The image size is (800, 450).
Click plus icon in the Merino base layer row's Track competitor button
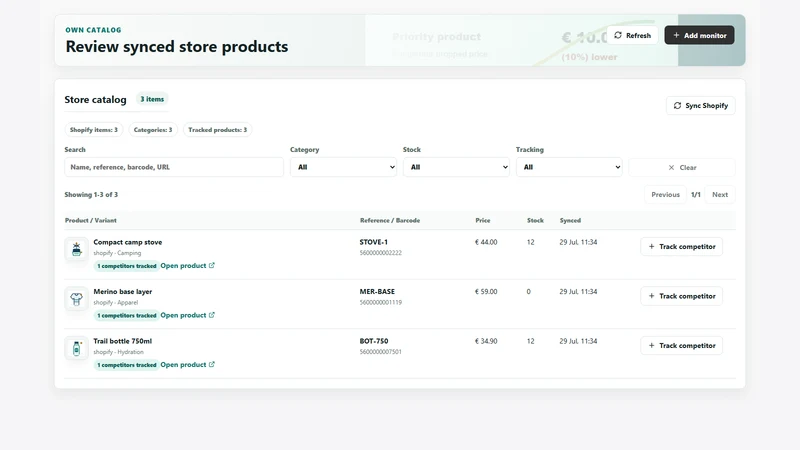(x=651, y=296)
